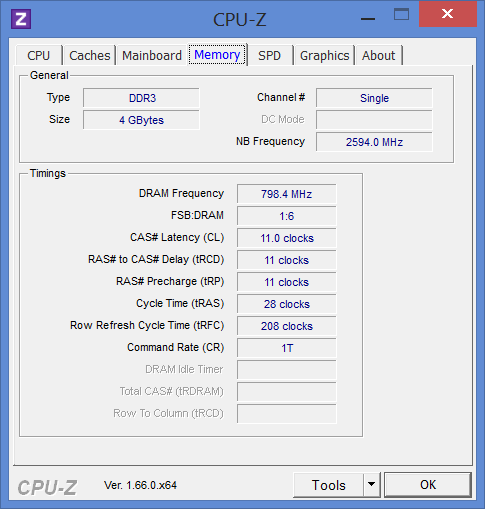Screen dimensions: 485x509
Task: Click the empty DRAM Idle Timer field
Action: (287, 370)
